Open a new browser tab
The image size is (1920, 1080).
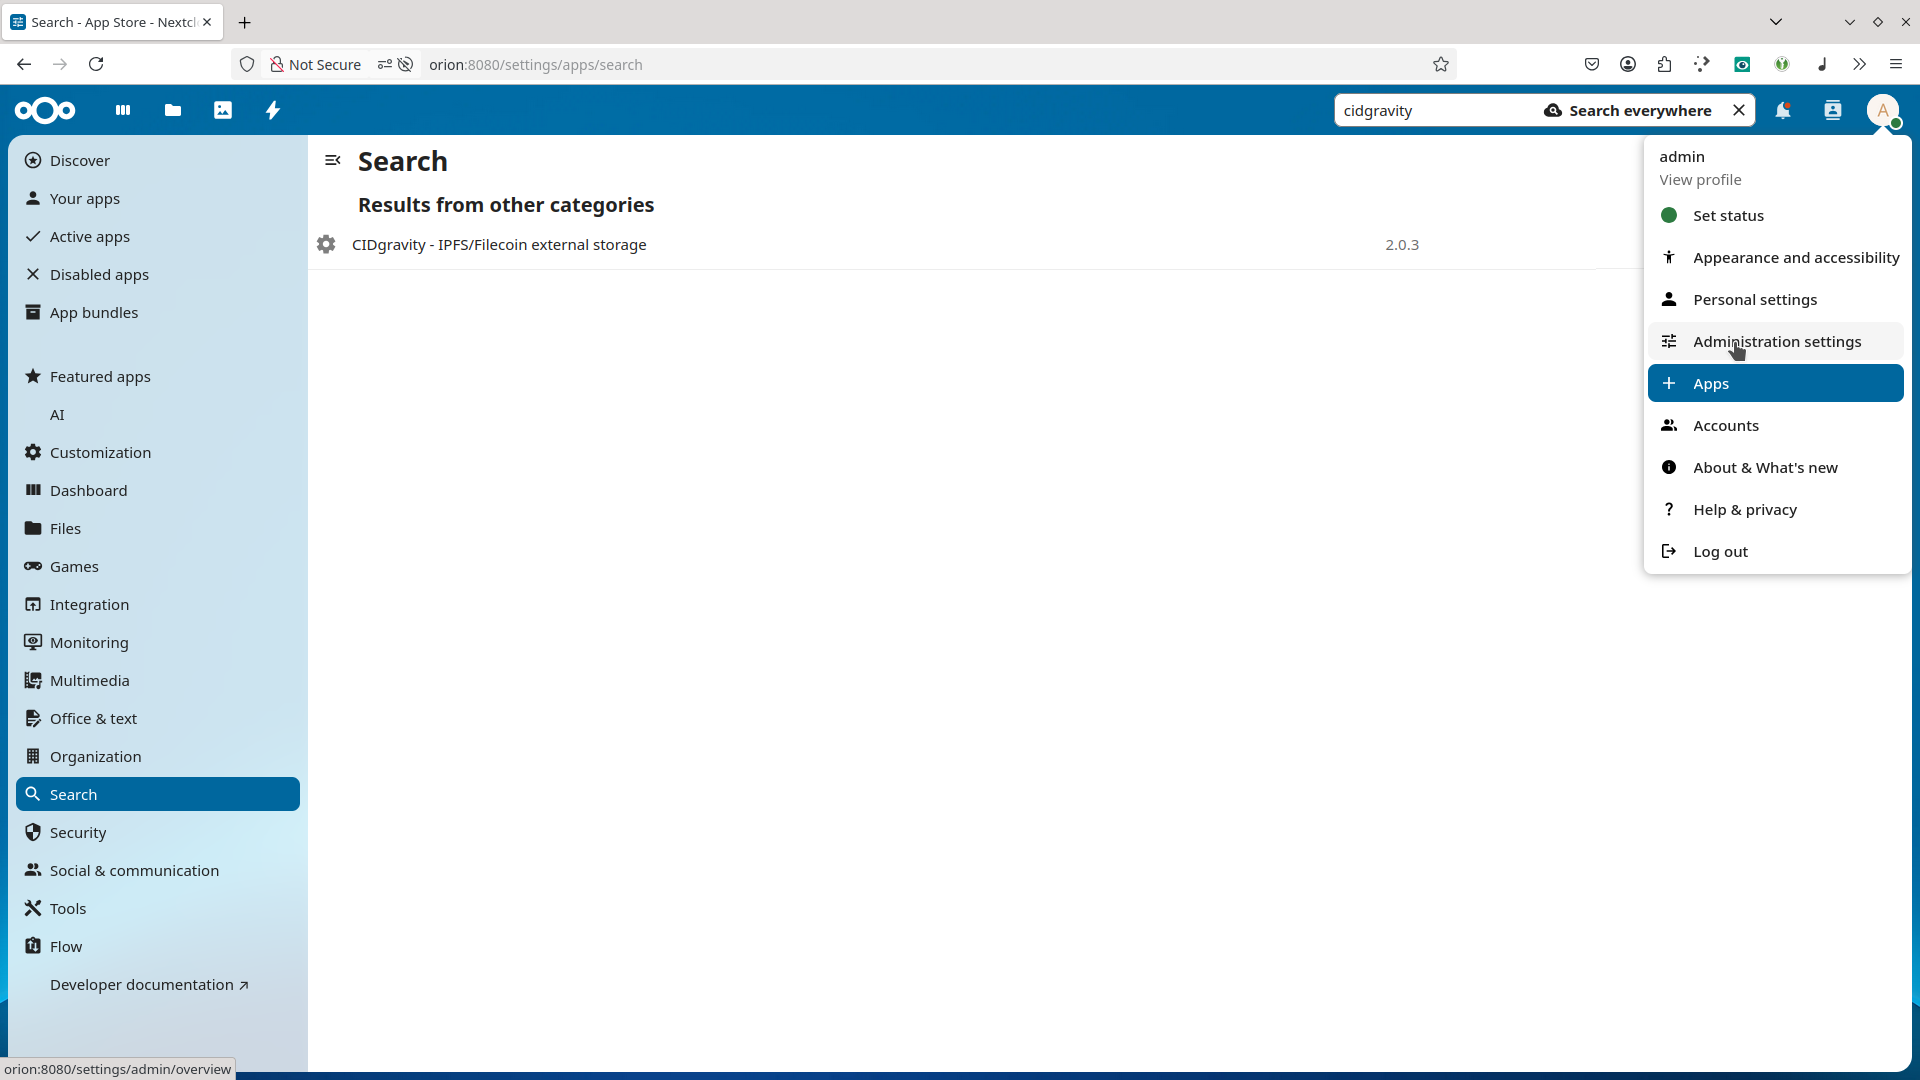(245, 22)
